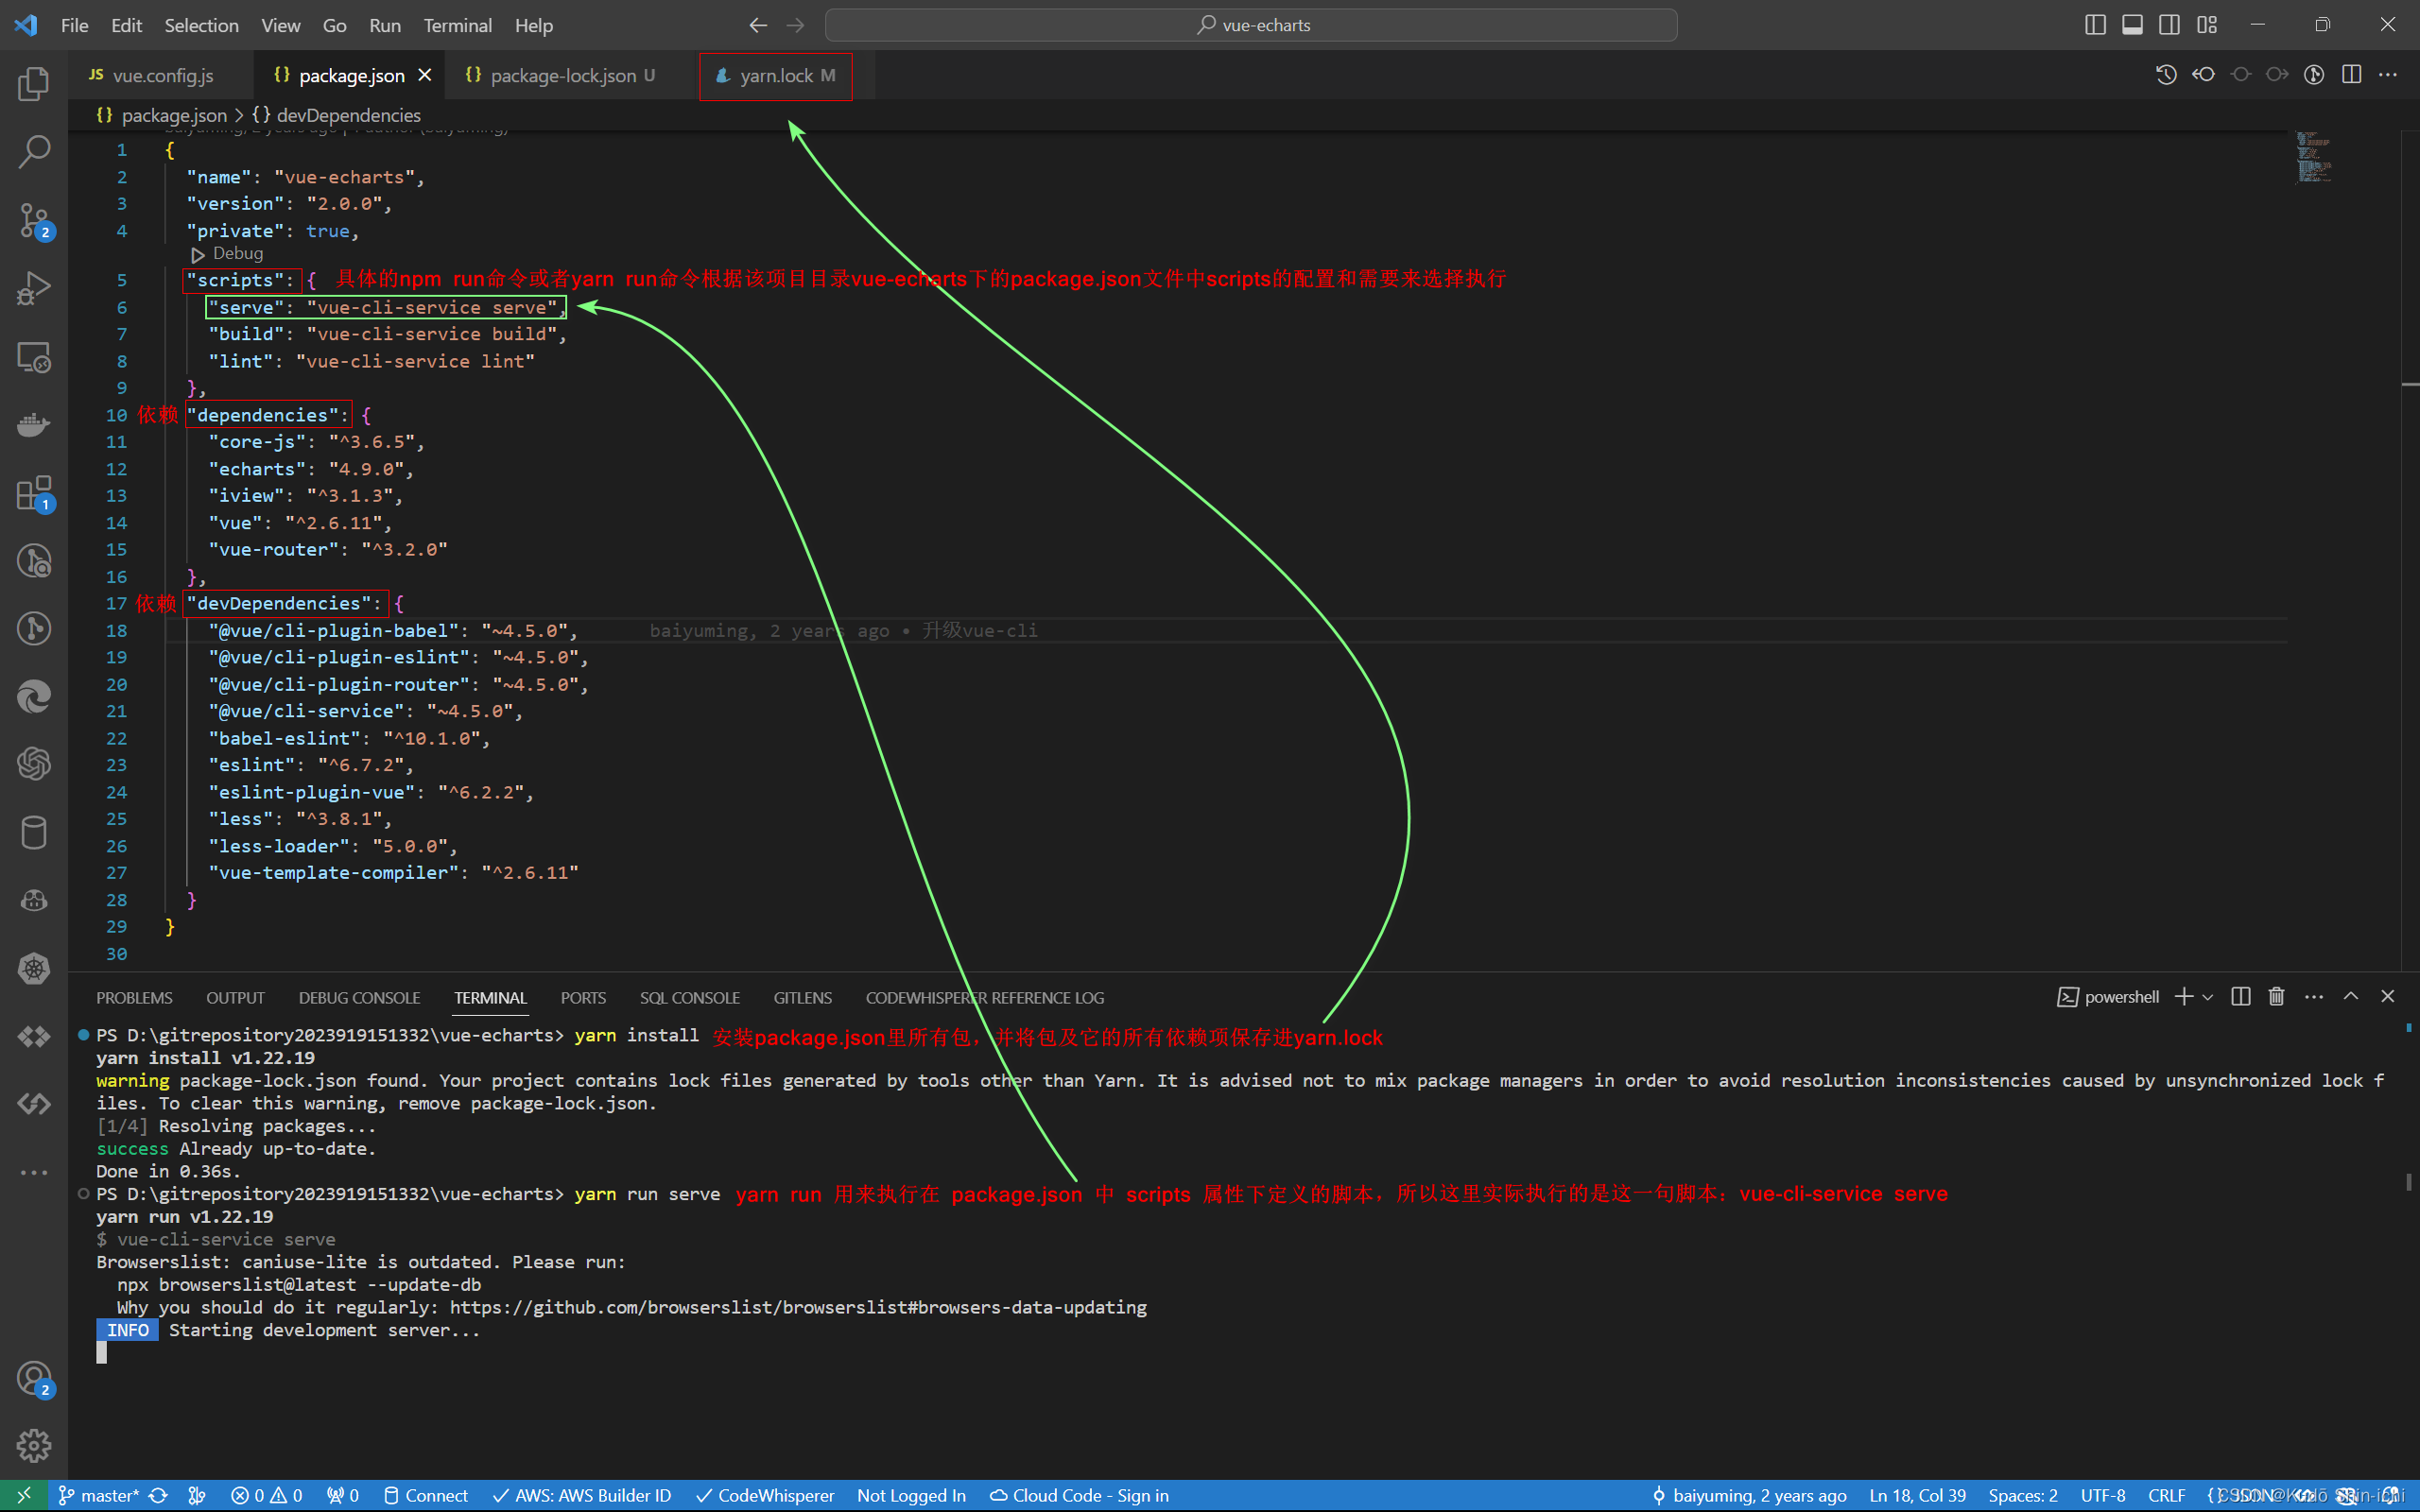Open the Docker view icon
This screenshot has width=2420, height=1512.
coord(34,425)
